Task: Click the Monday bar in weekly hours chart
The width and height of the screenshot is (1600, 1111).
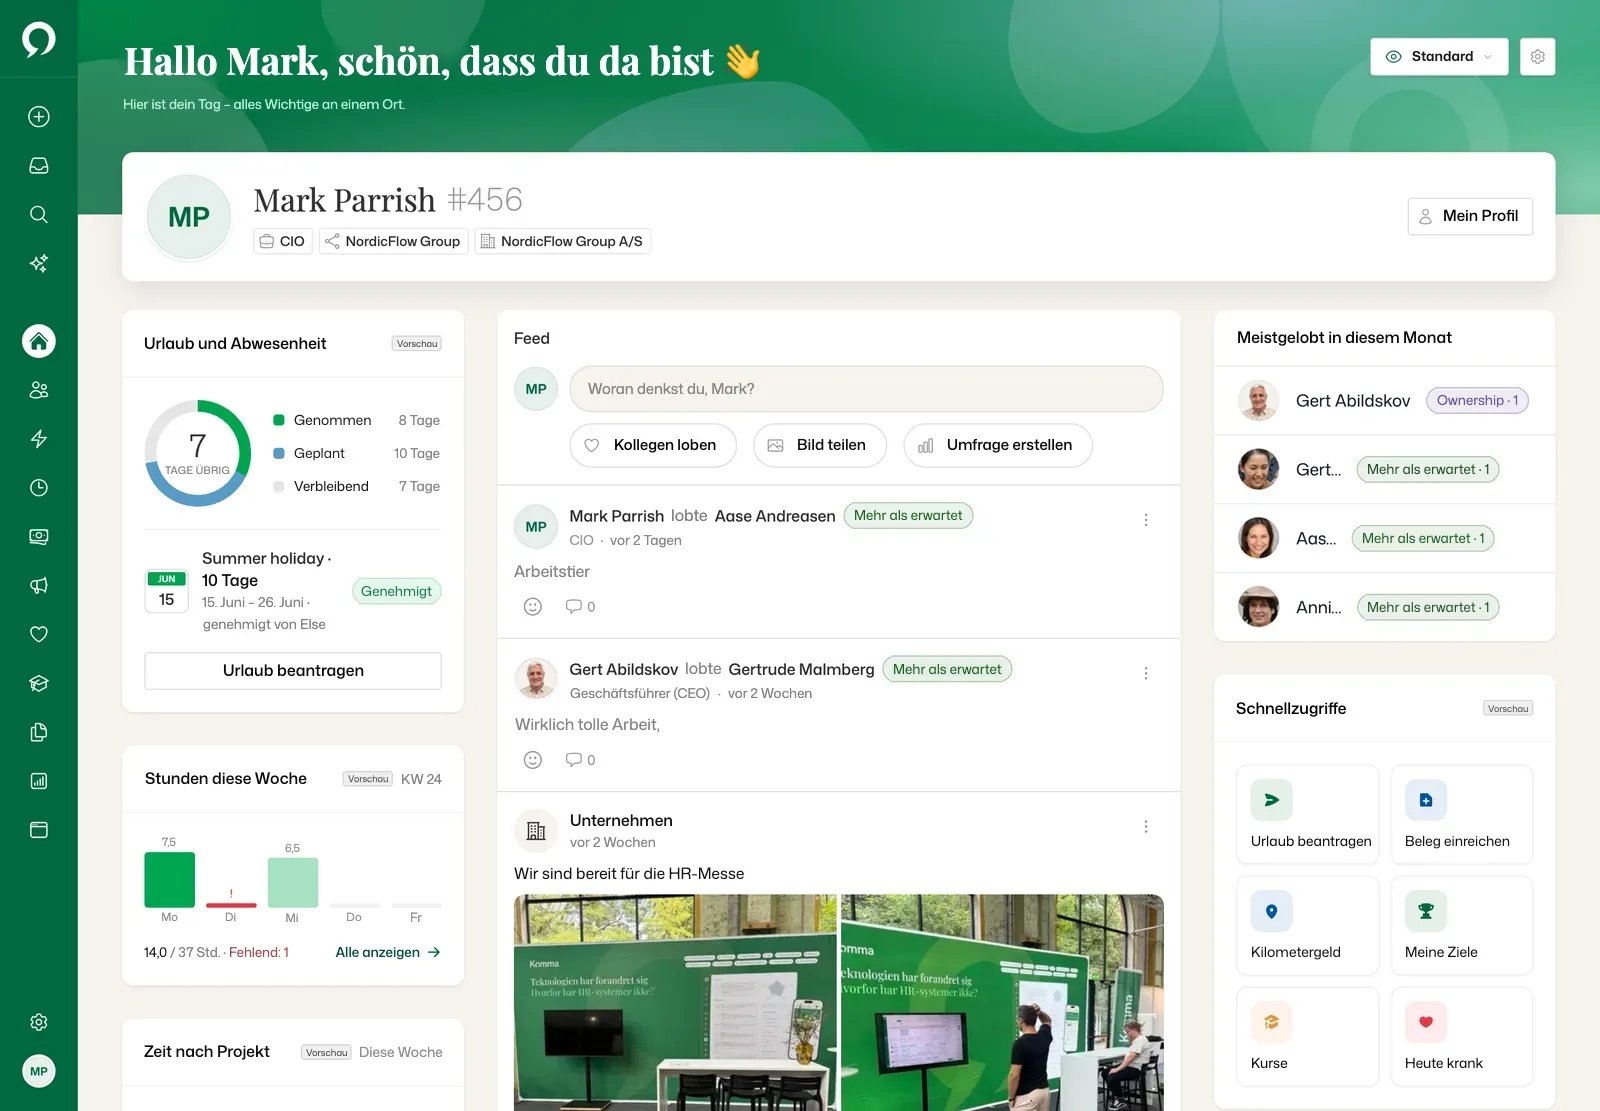Action: [x=170, y=880]
